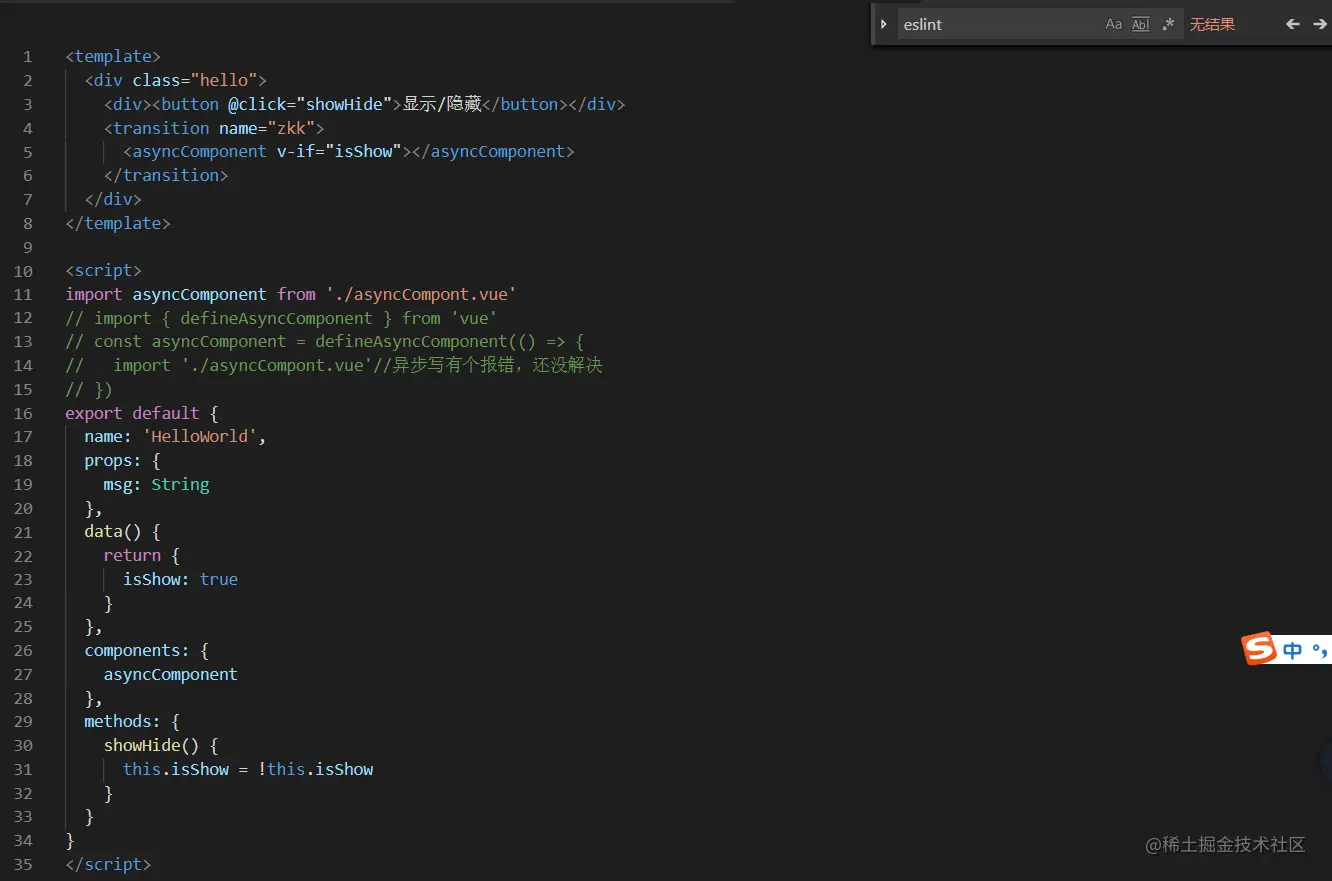Go to previous match arrow

(x=1293, y=24)
